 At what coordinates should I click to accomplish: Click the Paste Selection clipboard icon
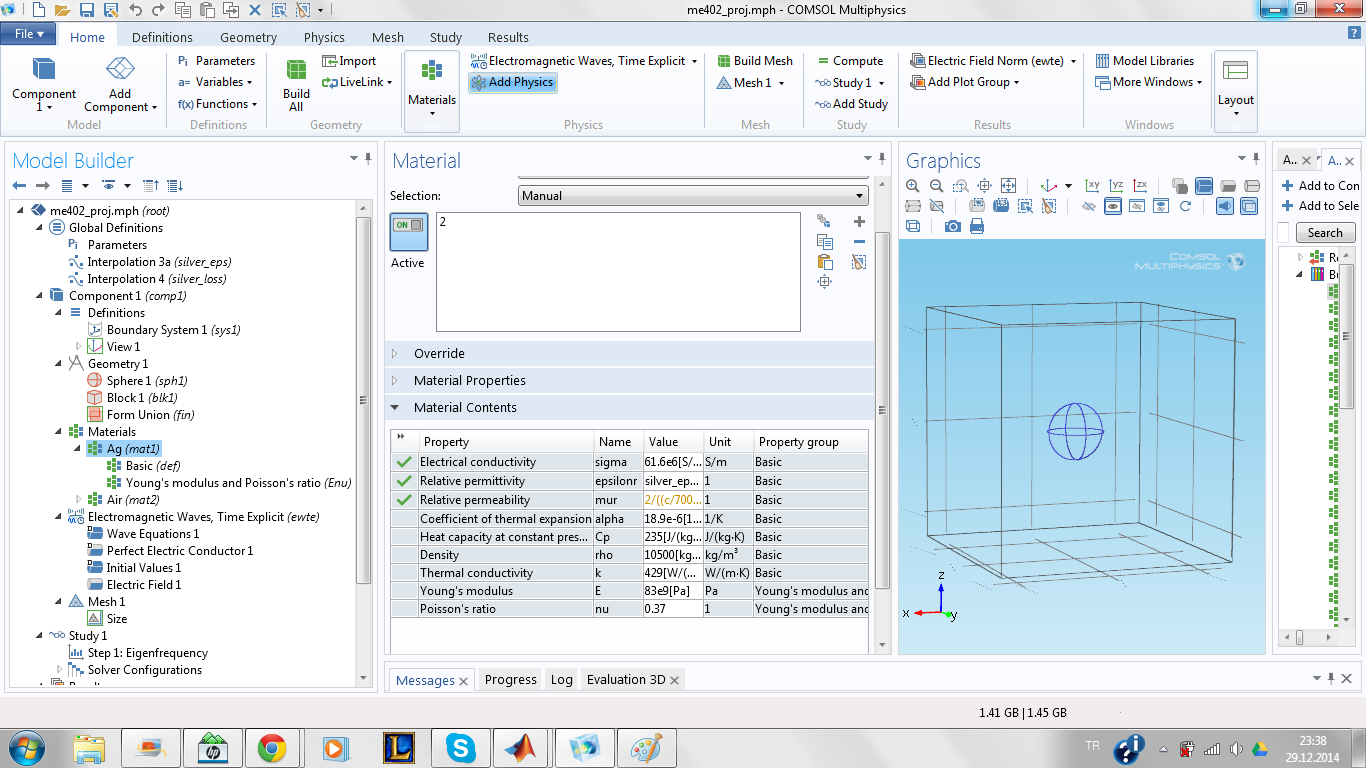[825, 262]
